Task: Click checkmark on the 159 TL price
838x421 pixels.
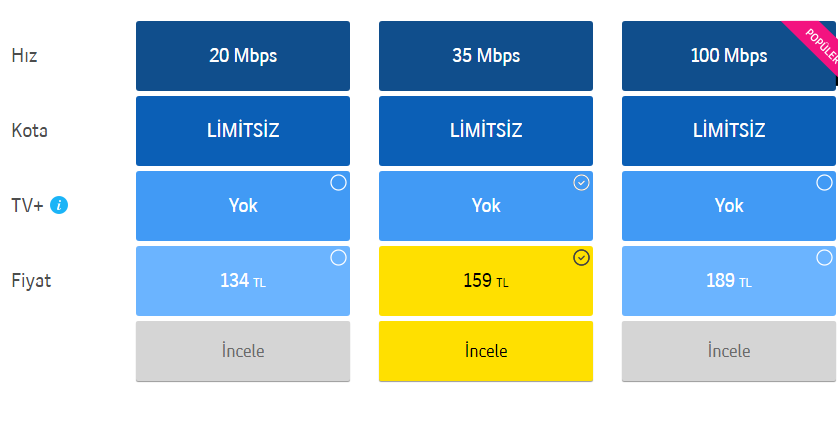Action: pyautogui.click(x=581, y=258)
